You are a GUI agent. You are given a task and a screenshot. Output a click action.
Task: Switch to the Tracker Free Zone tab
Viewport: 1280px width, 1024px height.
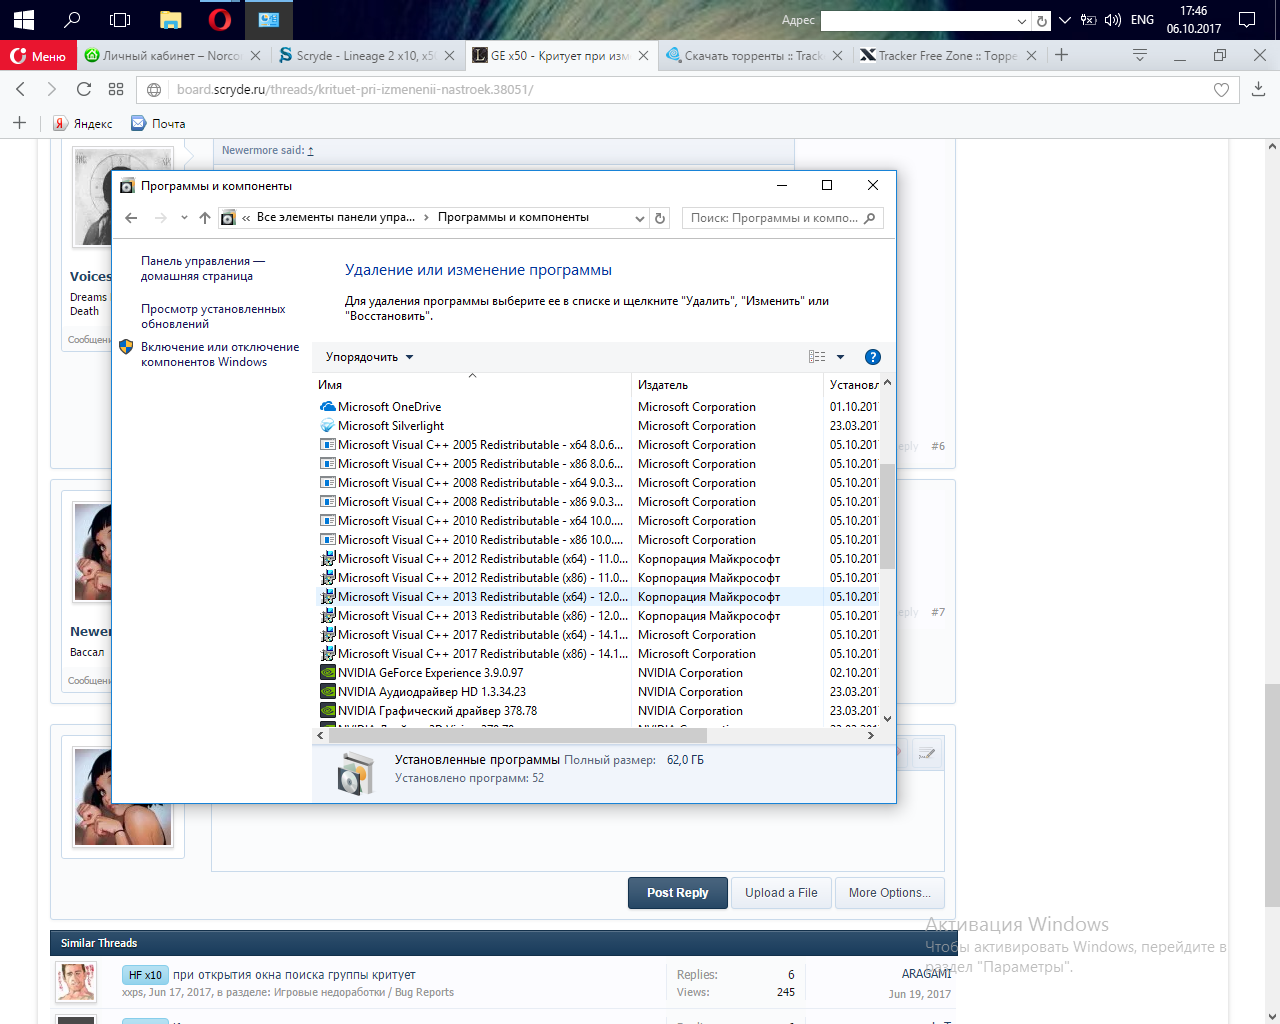[946, 56]
